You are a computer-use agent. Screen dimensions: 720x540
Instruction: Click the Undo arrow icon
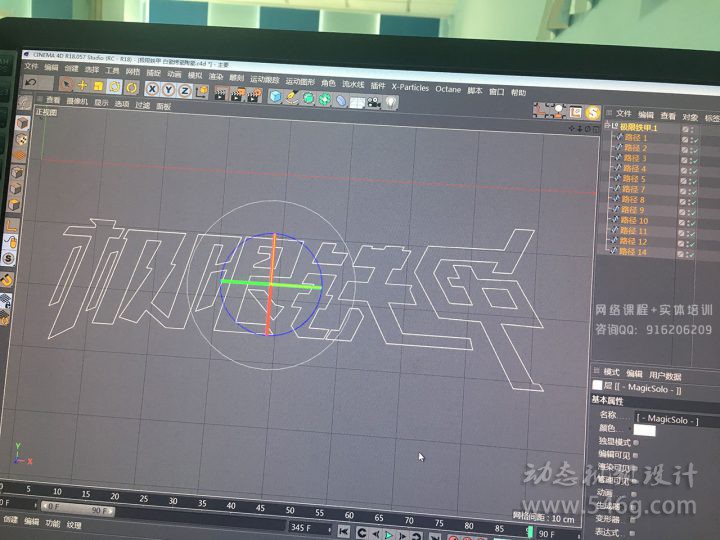tap(31, 82)
